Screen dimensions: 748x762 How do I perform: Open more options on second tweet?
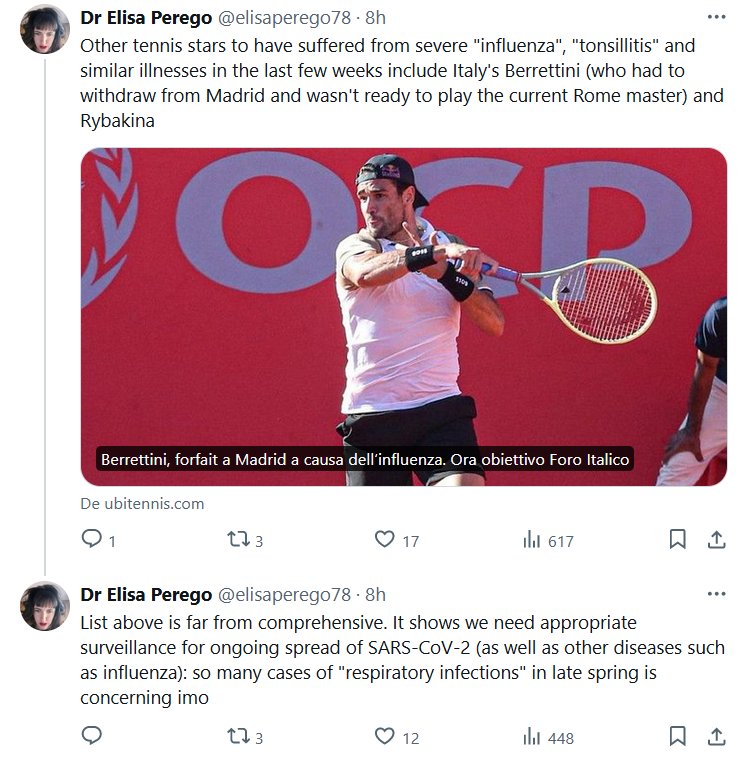coord(716,594)
